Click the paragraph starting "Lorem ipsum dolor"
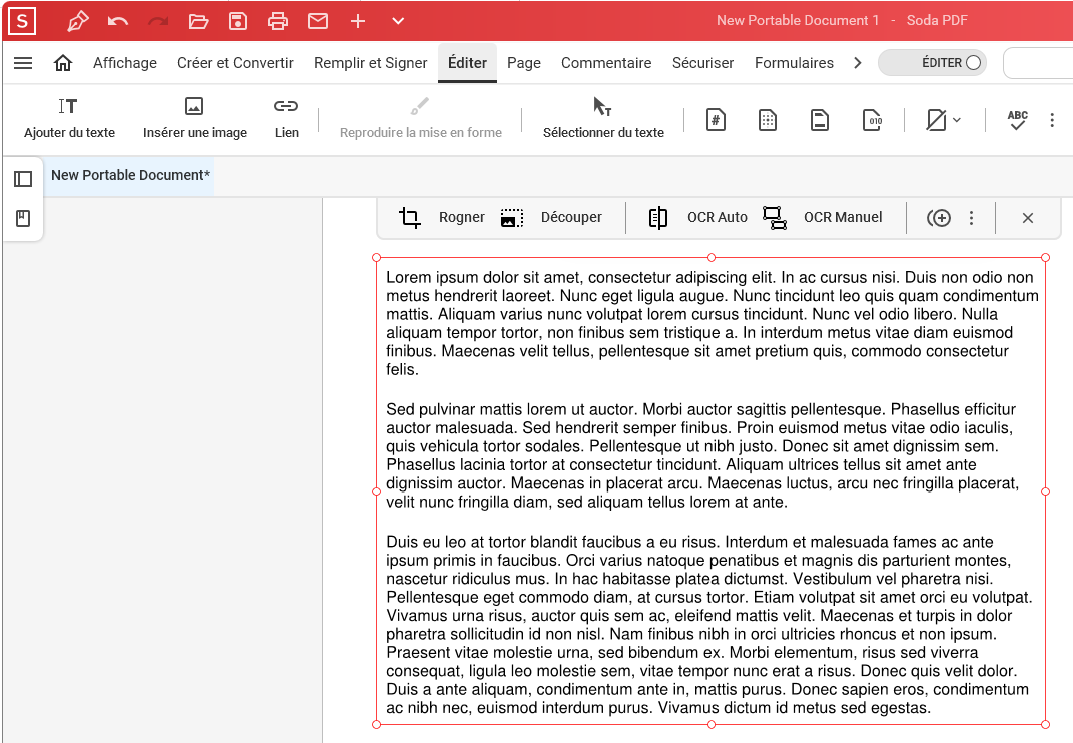This screenshot has width=1073, height=743. click(712, 324)
